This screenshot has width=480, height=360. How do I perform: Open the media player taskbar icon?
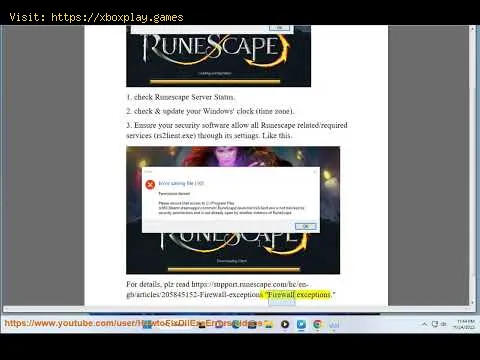[285, 324]
